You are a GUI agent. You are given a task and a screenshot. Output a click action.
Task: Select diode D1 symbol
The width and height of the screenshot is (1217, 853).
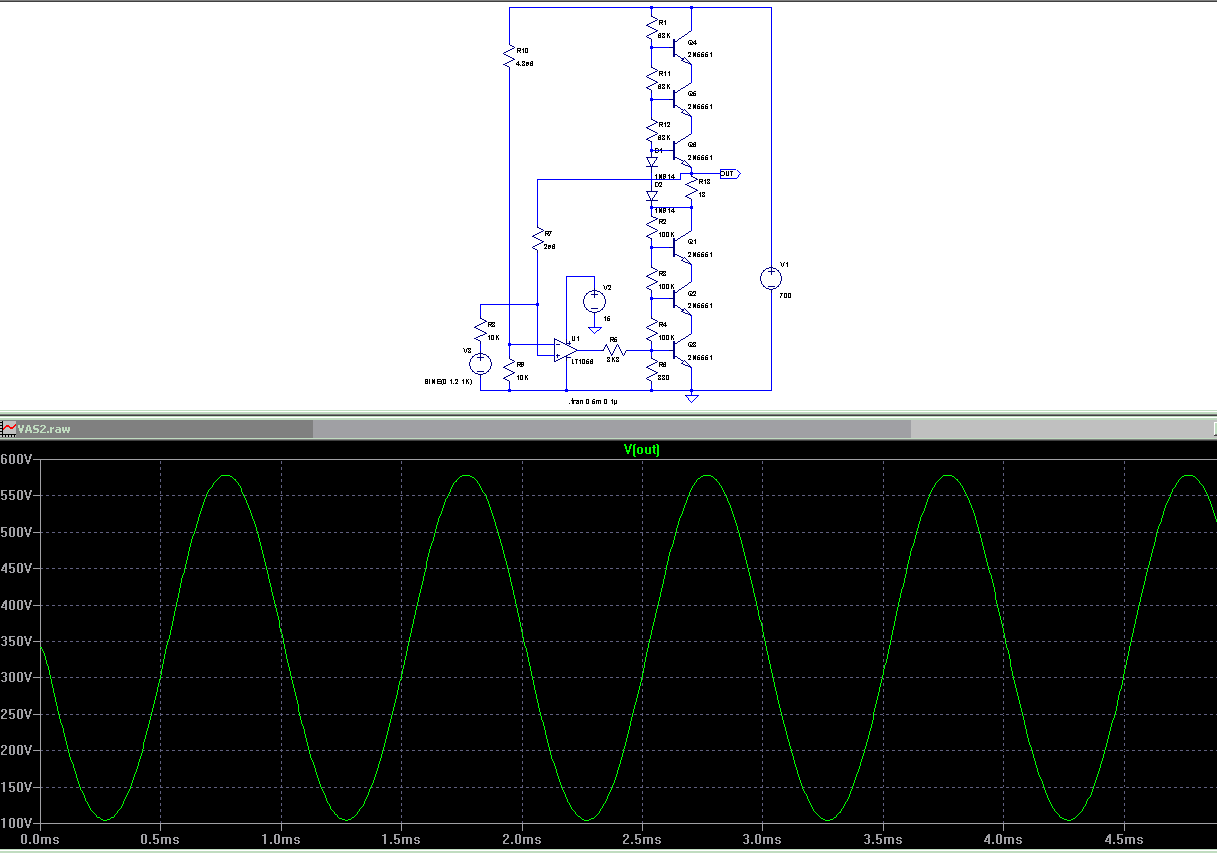coord(652,160)
